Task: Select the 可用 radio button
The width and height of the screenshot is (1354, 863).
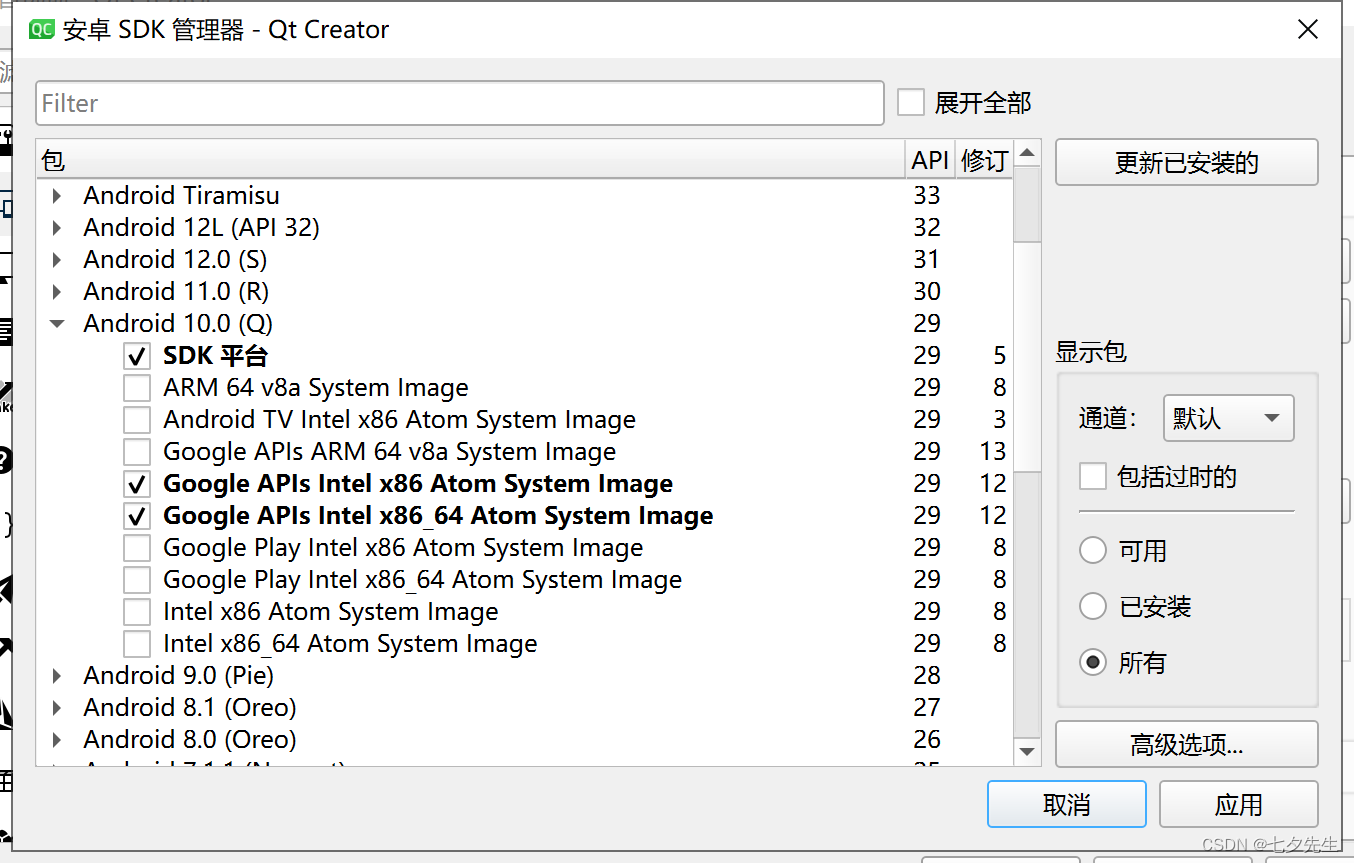Action: point(1093,551)
